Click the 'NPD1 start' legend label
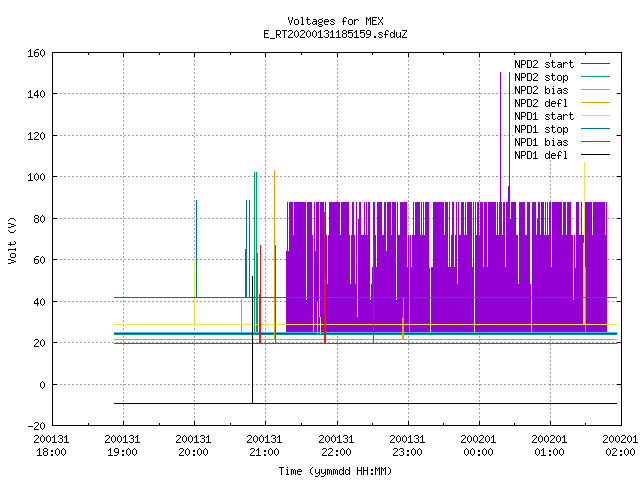 (x=544, y=116)
